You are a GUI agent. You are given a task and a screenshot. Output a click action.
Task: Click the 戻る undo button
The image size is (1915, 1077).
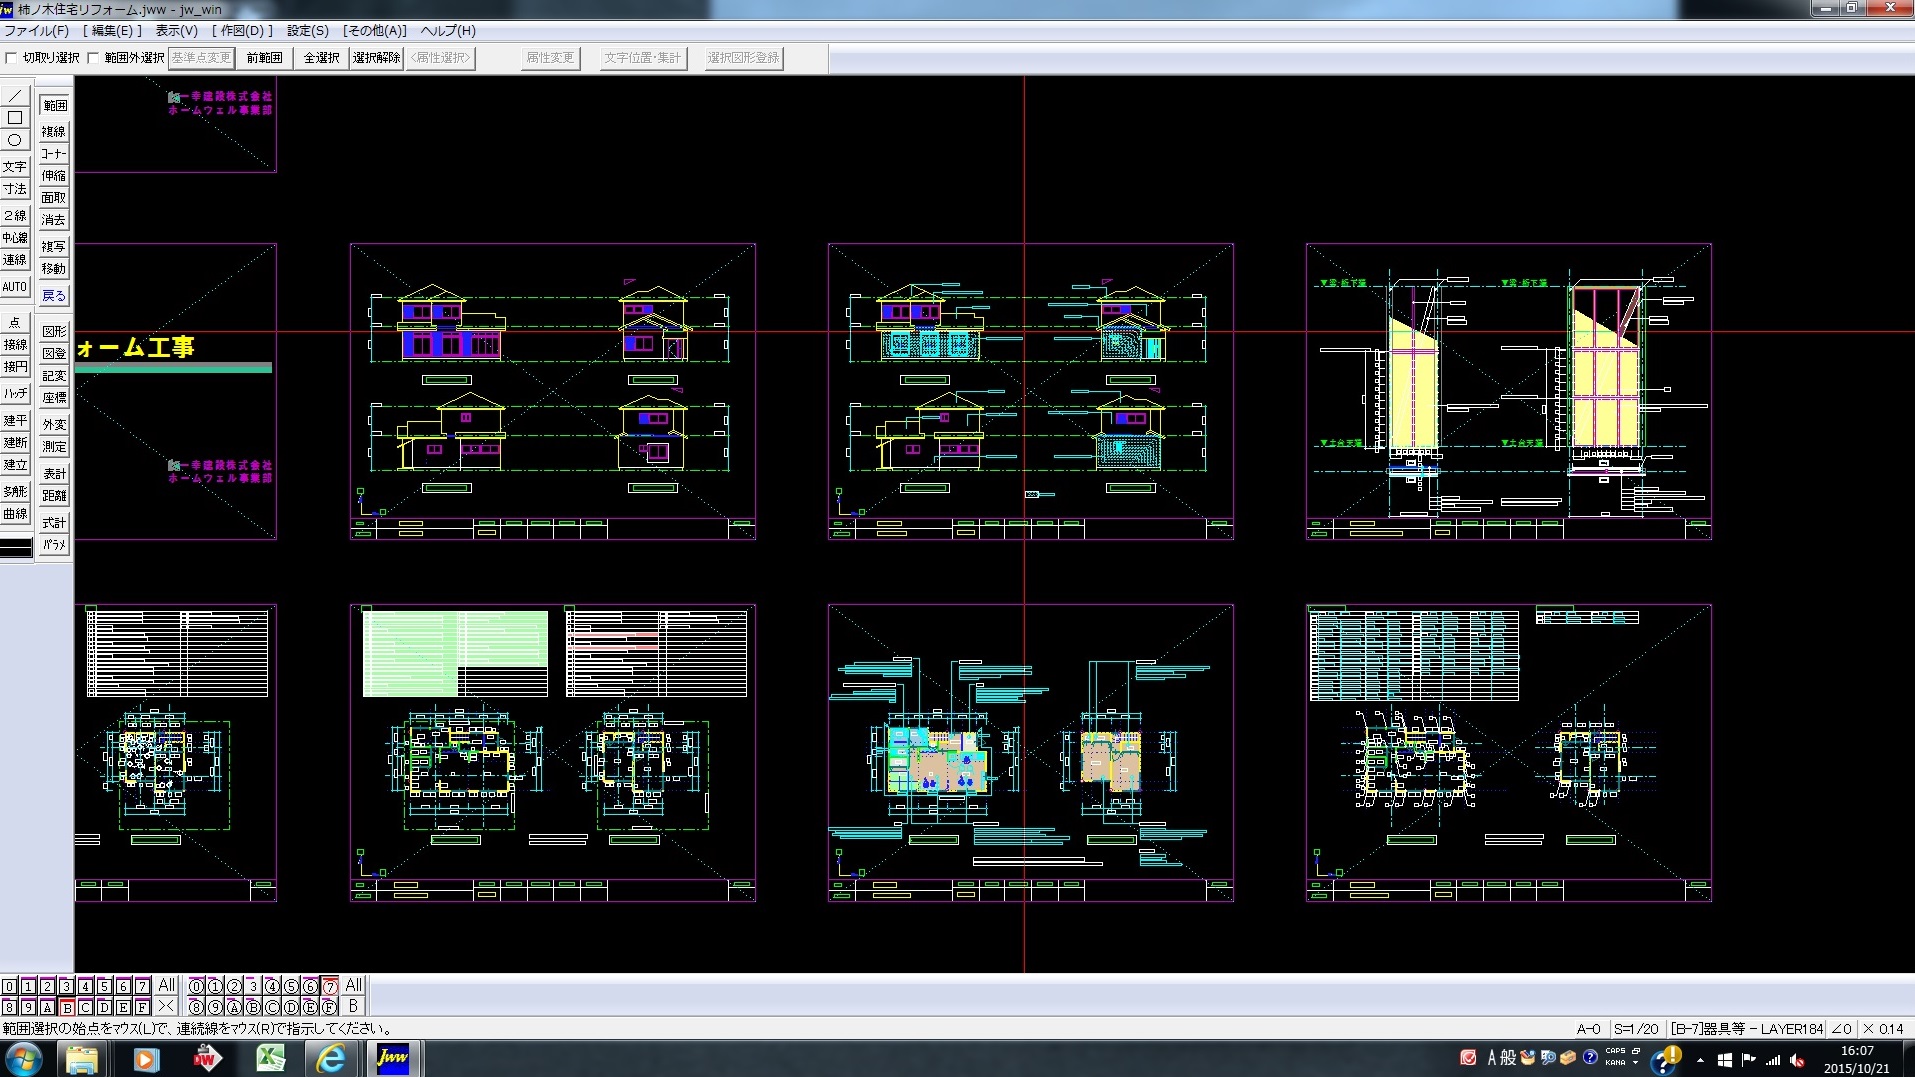(x=54, y=296)
